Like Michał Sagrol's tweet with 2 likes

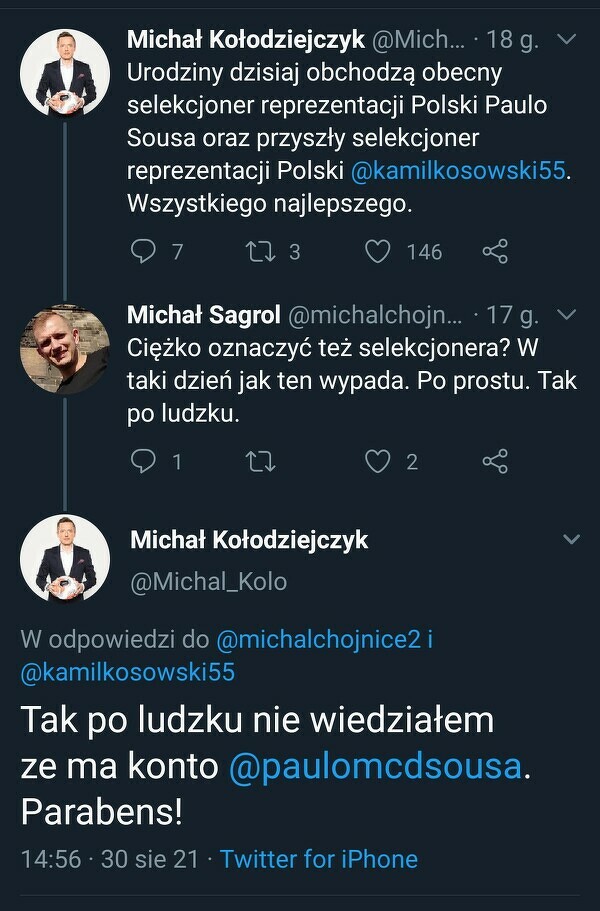coord(377,461)
